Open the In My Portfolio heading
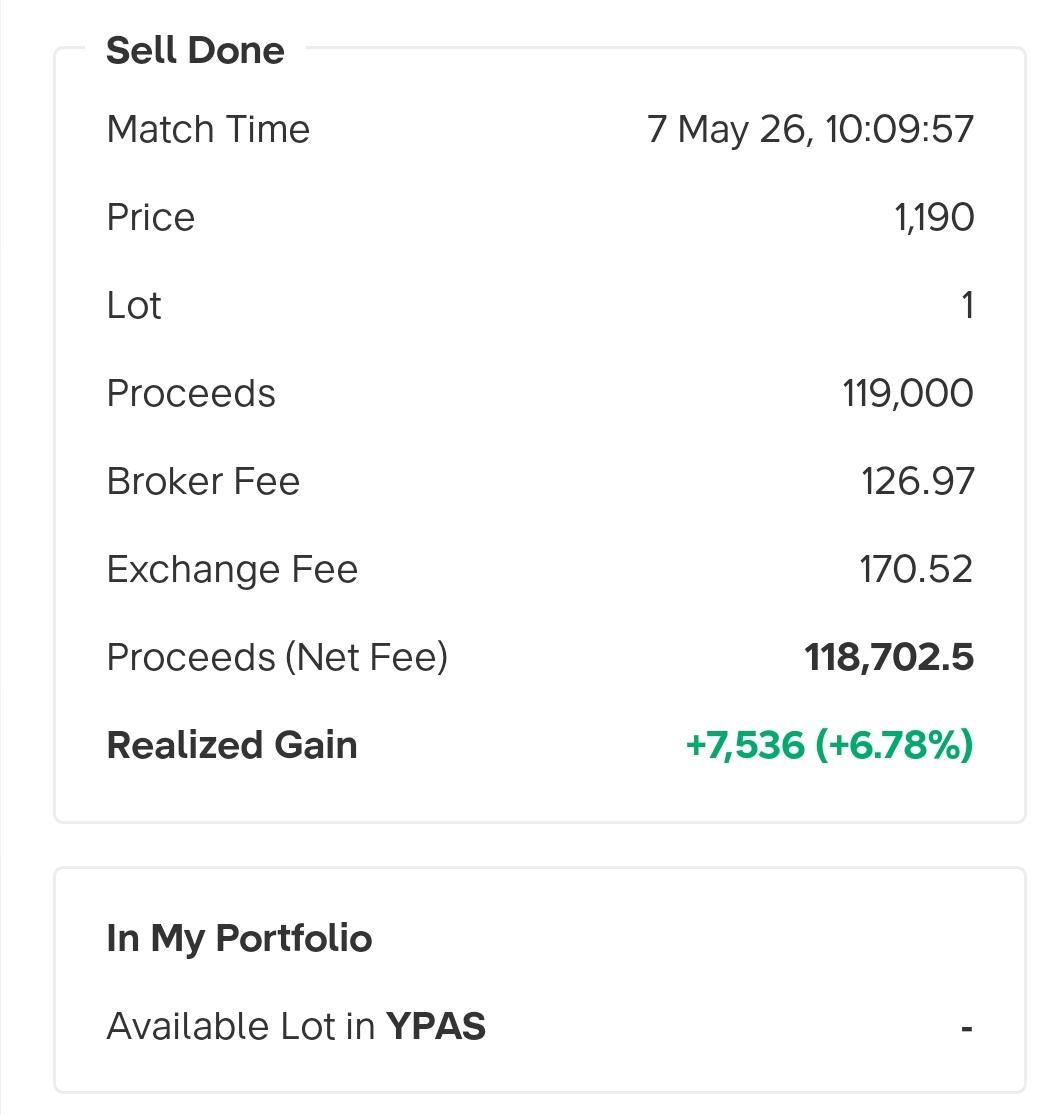The image size is (1054, 1115). [239, 938]
